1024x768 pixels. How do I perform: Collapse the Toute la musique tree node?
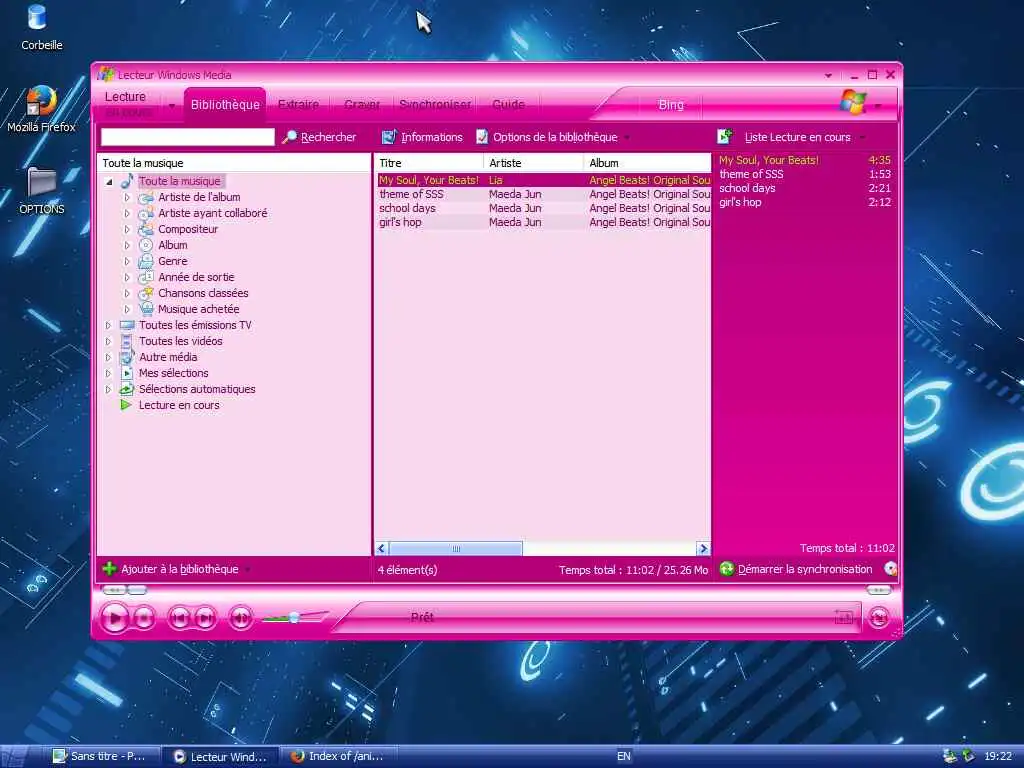[109, 182]
